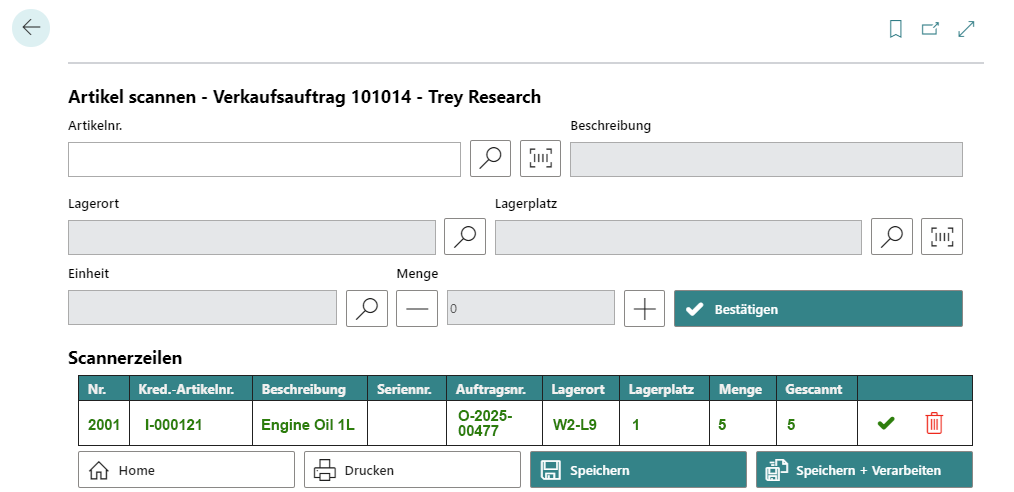Click the 'Scannerzeilen' heading
The width and height of the screenshot is (1014, 492).
pos(125,358)
